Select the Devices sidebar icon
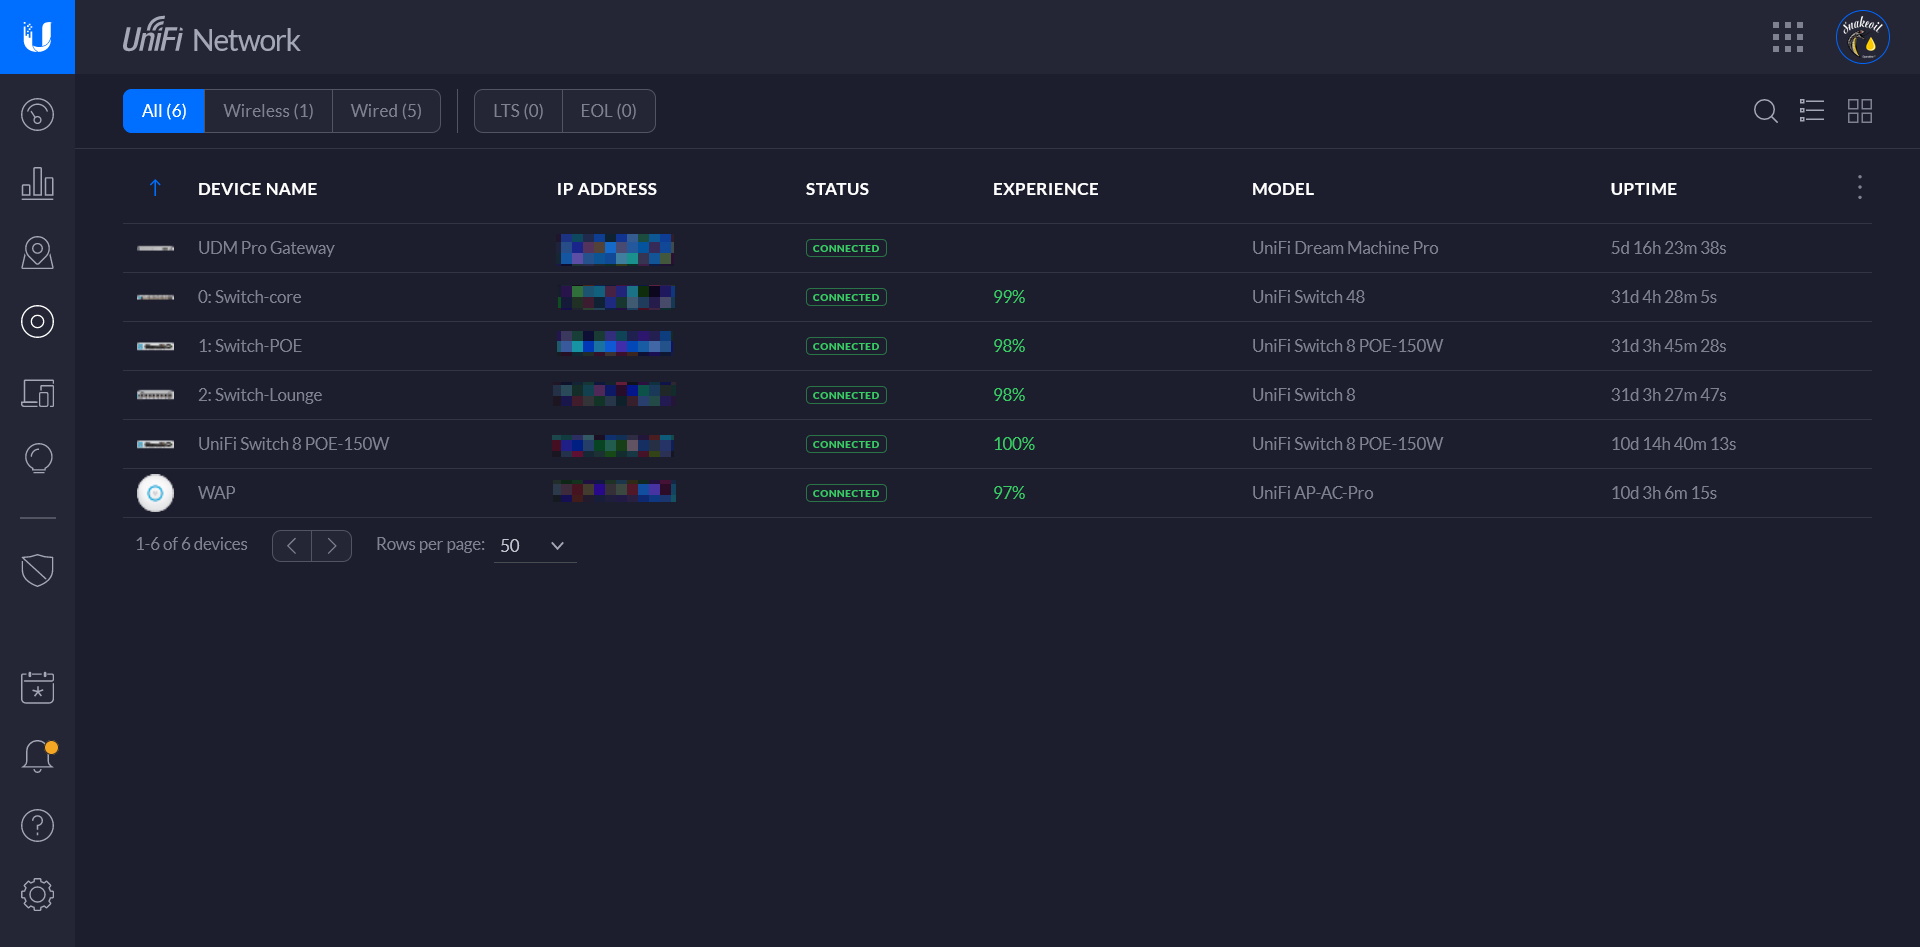 (37, 321)
